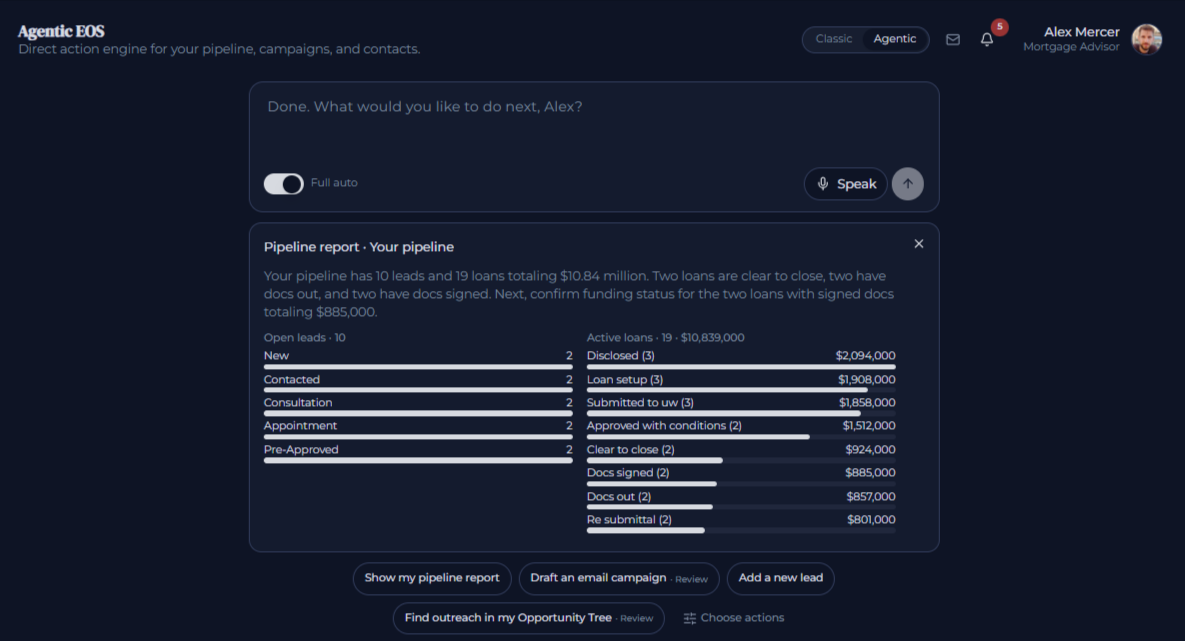Click Find outreach in my Opportunity Tree
Viewport: 1185px width, 641px height.
[x=529, y=618]
